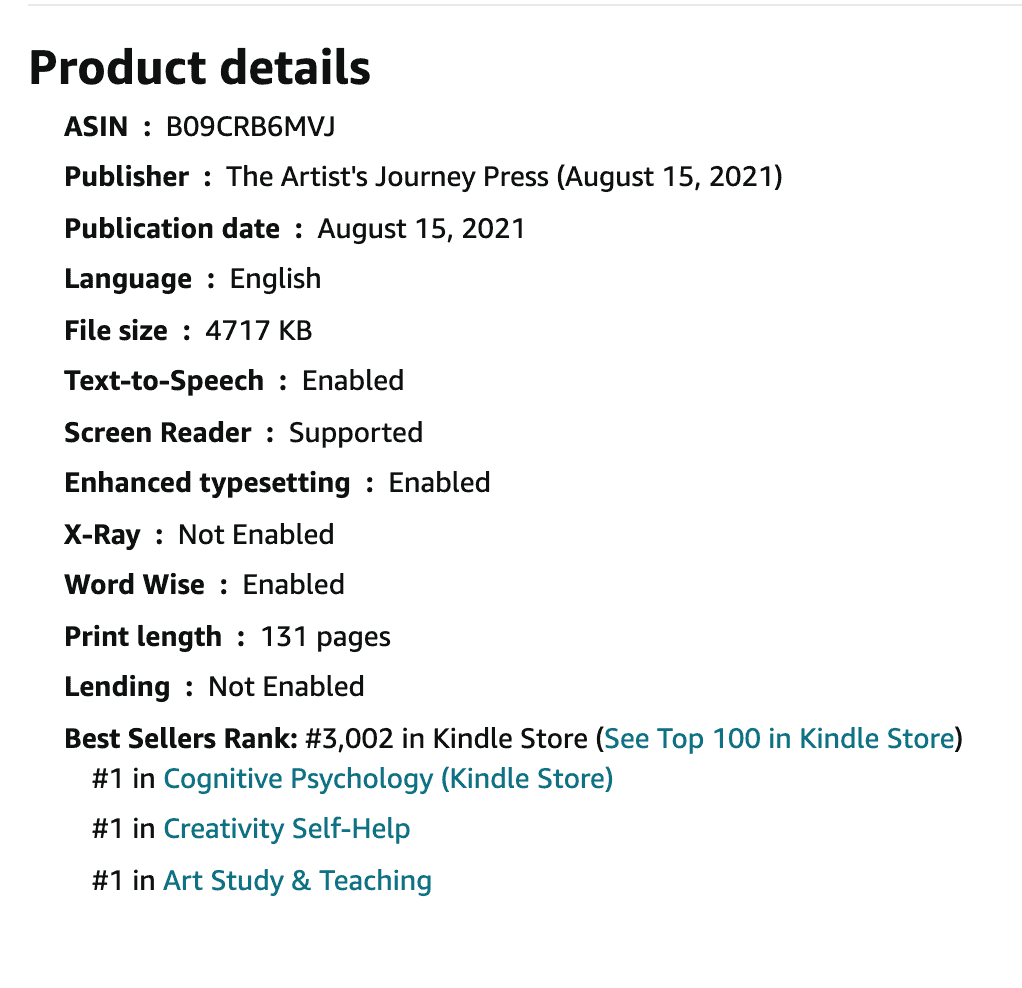1022x988 pixels.
Task: Click the Screen Reader Supported value
Action: pos(356,433)
